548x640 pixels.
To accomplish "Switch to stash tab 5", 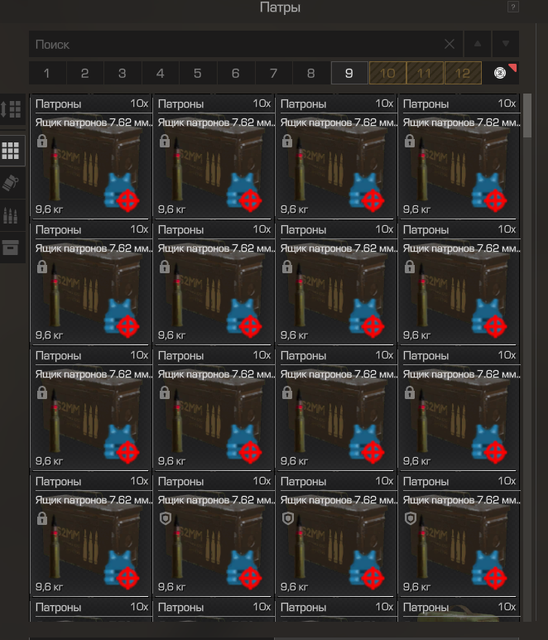I will coord(197,73).
